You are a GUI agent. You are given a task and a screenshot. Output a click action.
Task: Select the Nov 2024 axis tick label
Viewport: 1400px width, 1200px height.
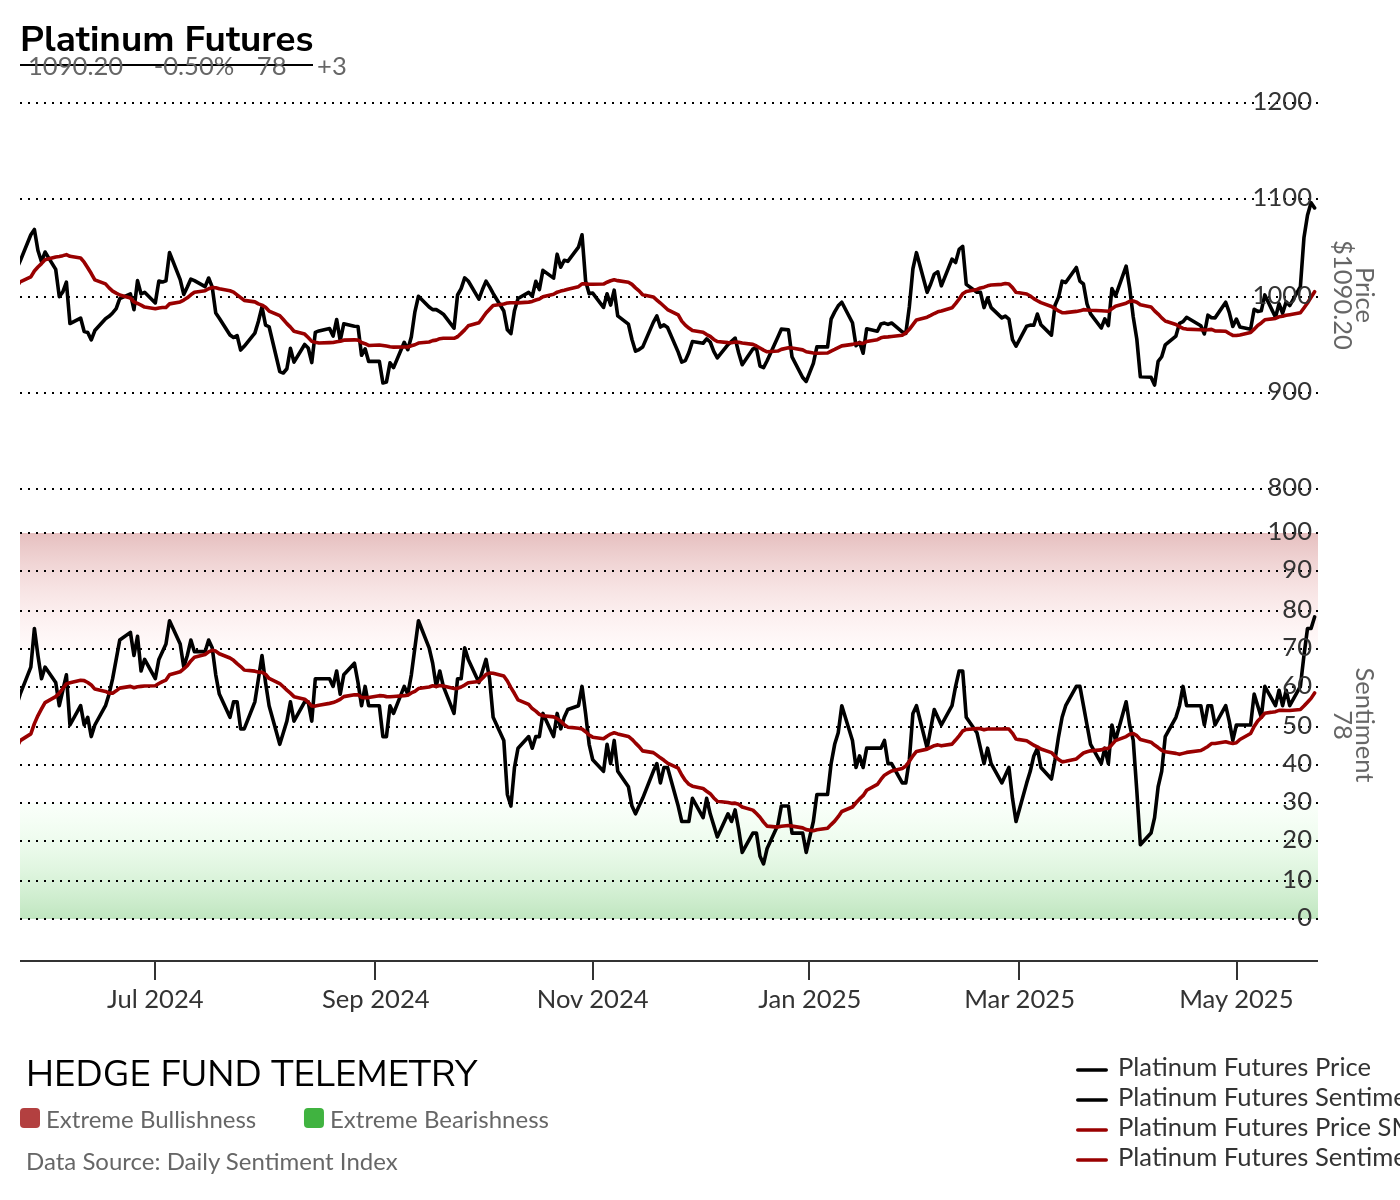[593, 999]
